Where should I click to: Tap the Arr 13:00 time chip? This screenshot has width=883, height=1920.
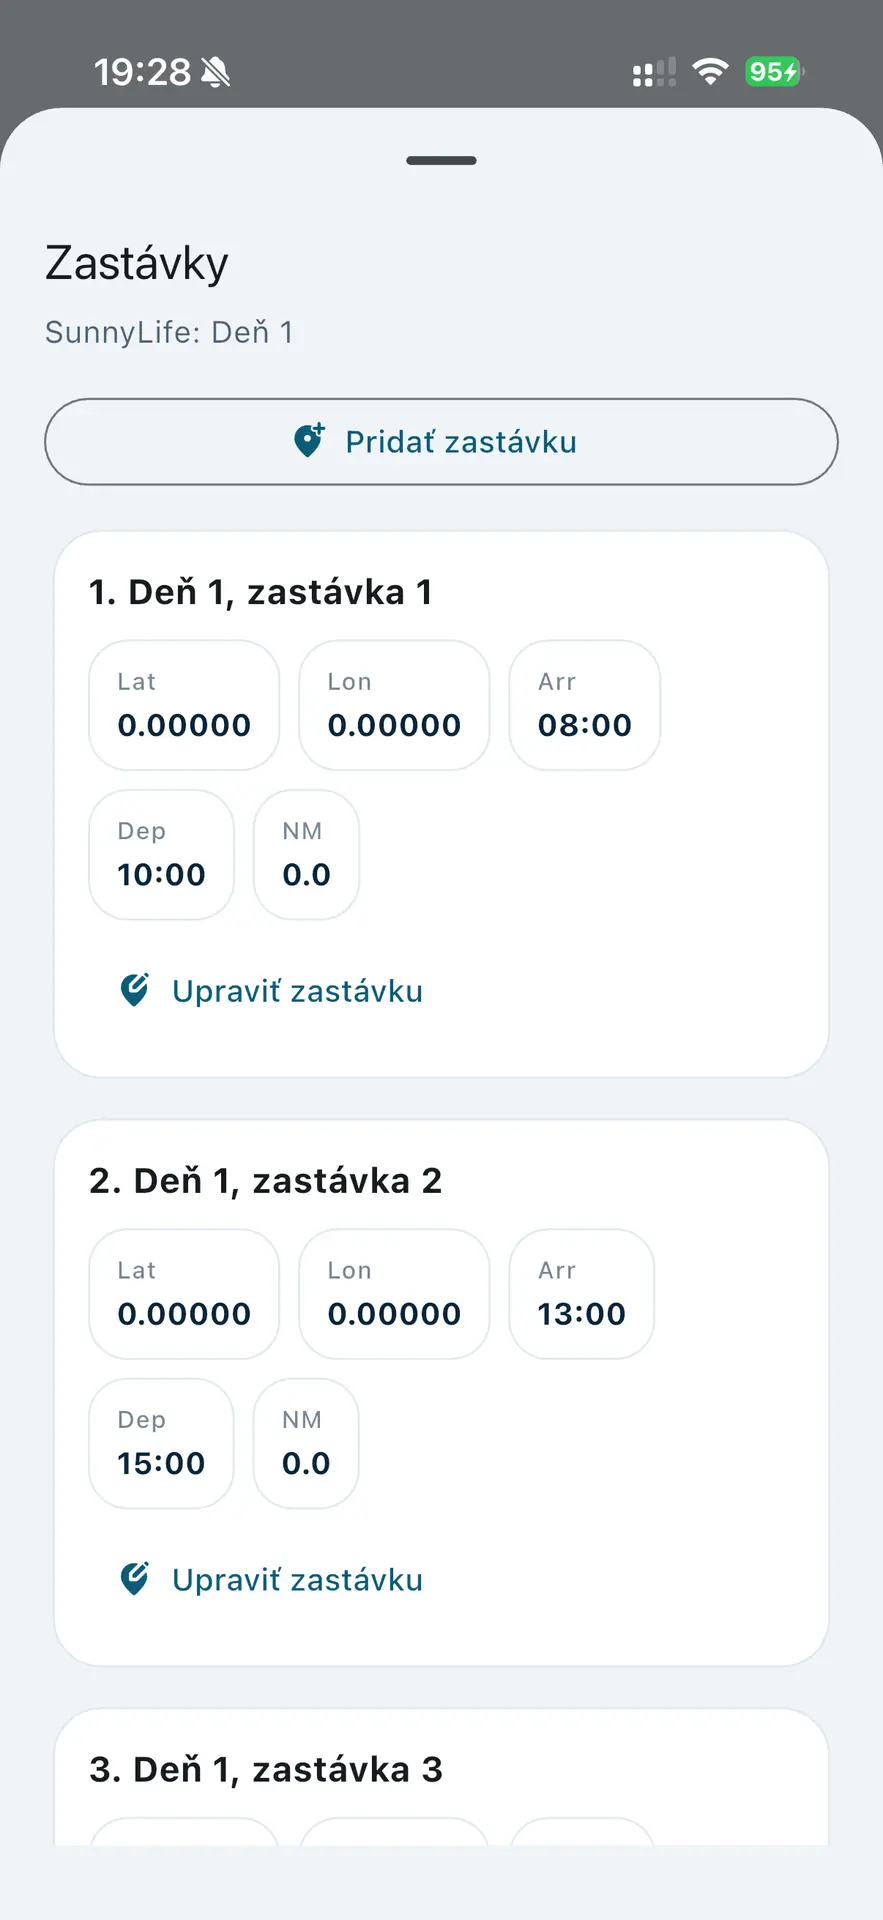click(x=582, y=1294)
